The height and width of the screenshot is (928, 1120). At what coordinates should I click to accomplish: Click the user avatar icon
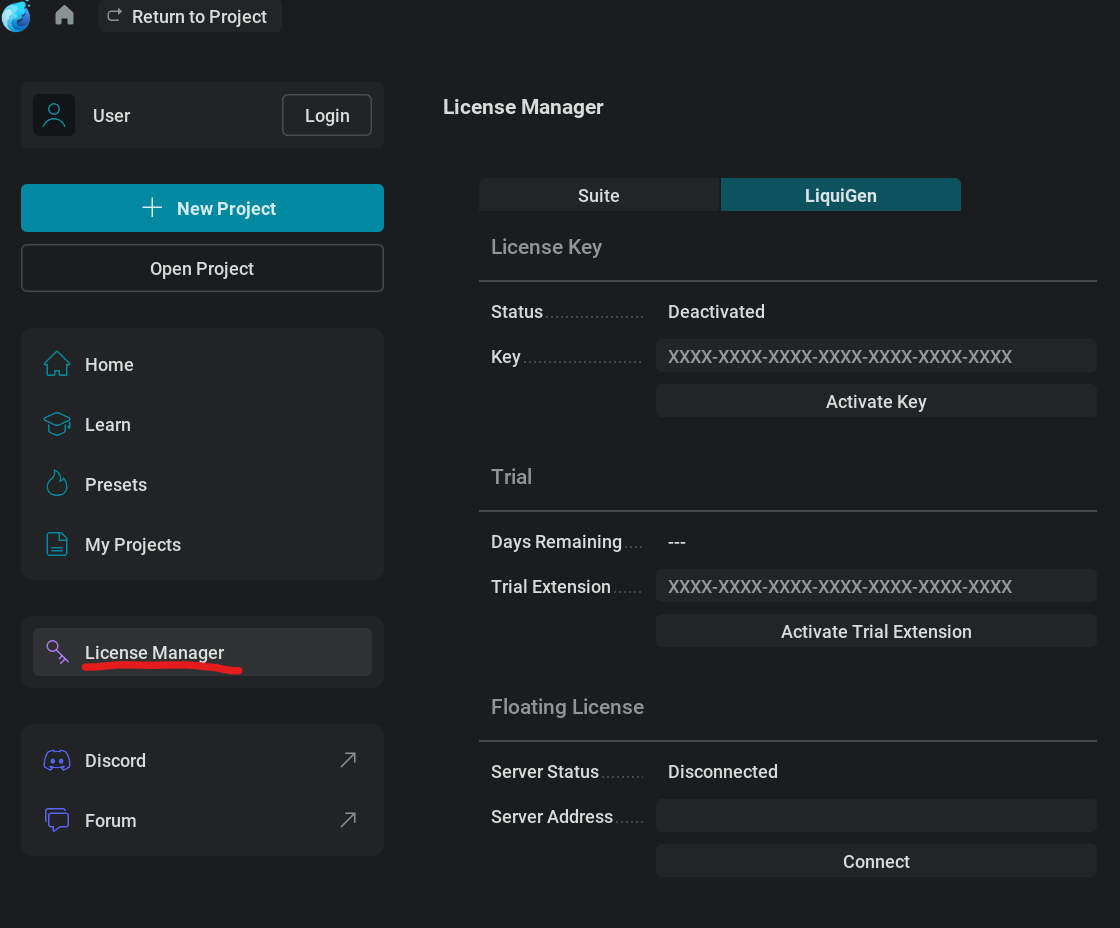54,115
